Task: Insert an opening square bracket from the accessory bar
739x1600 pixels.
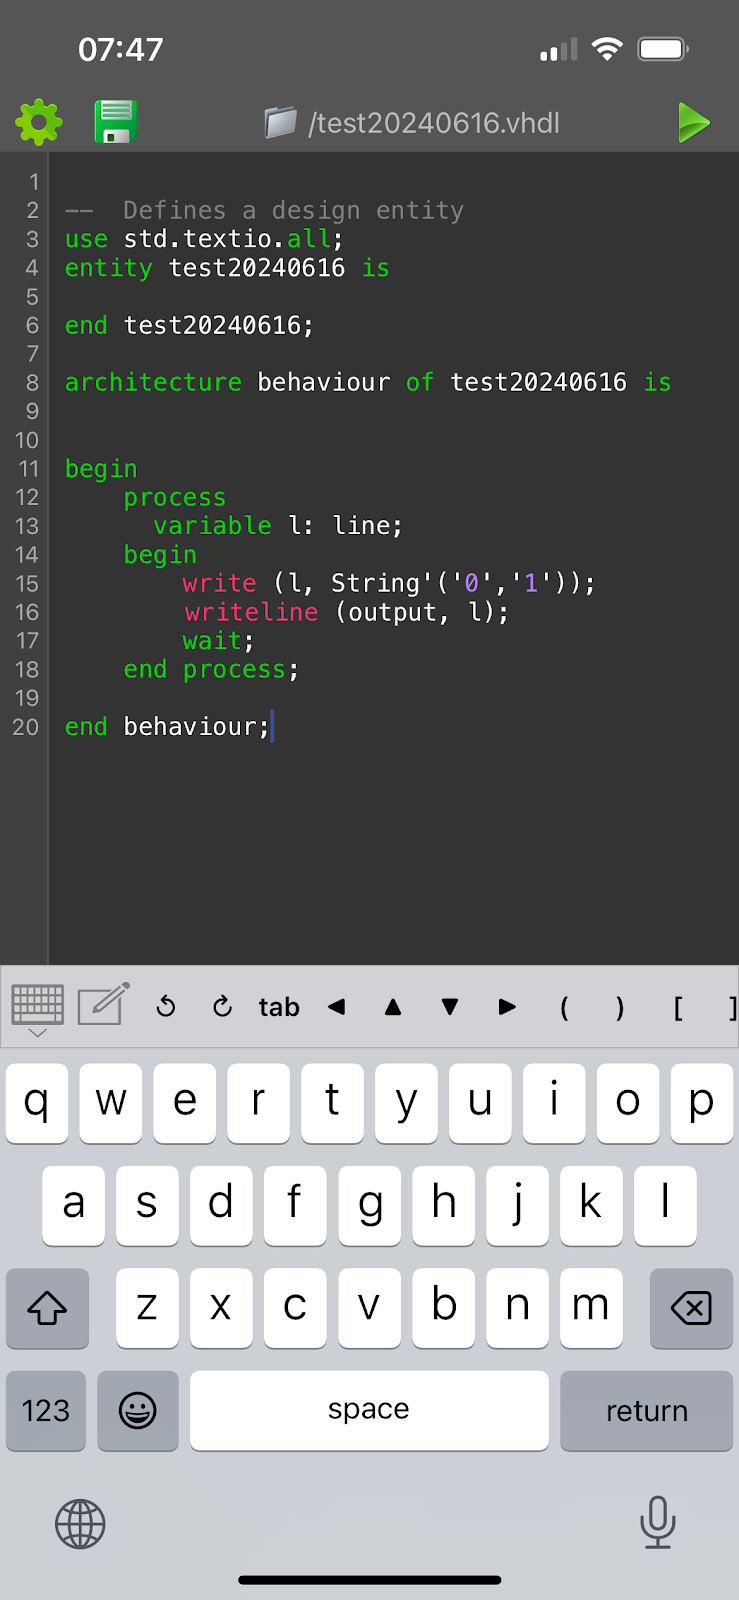Action: 678,1007
